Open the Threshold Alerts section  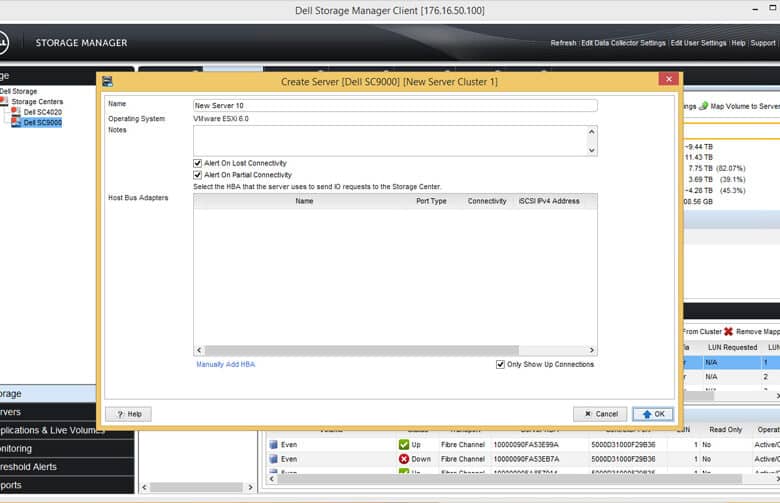[67, 467]
